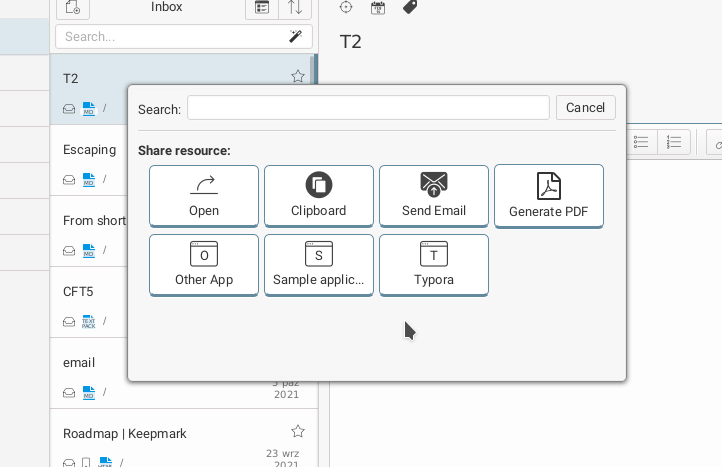
Task: Select the Escaping note in the list
Action: click(90, 150)
